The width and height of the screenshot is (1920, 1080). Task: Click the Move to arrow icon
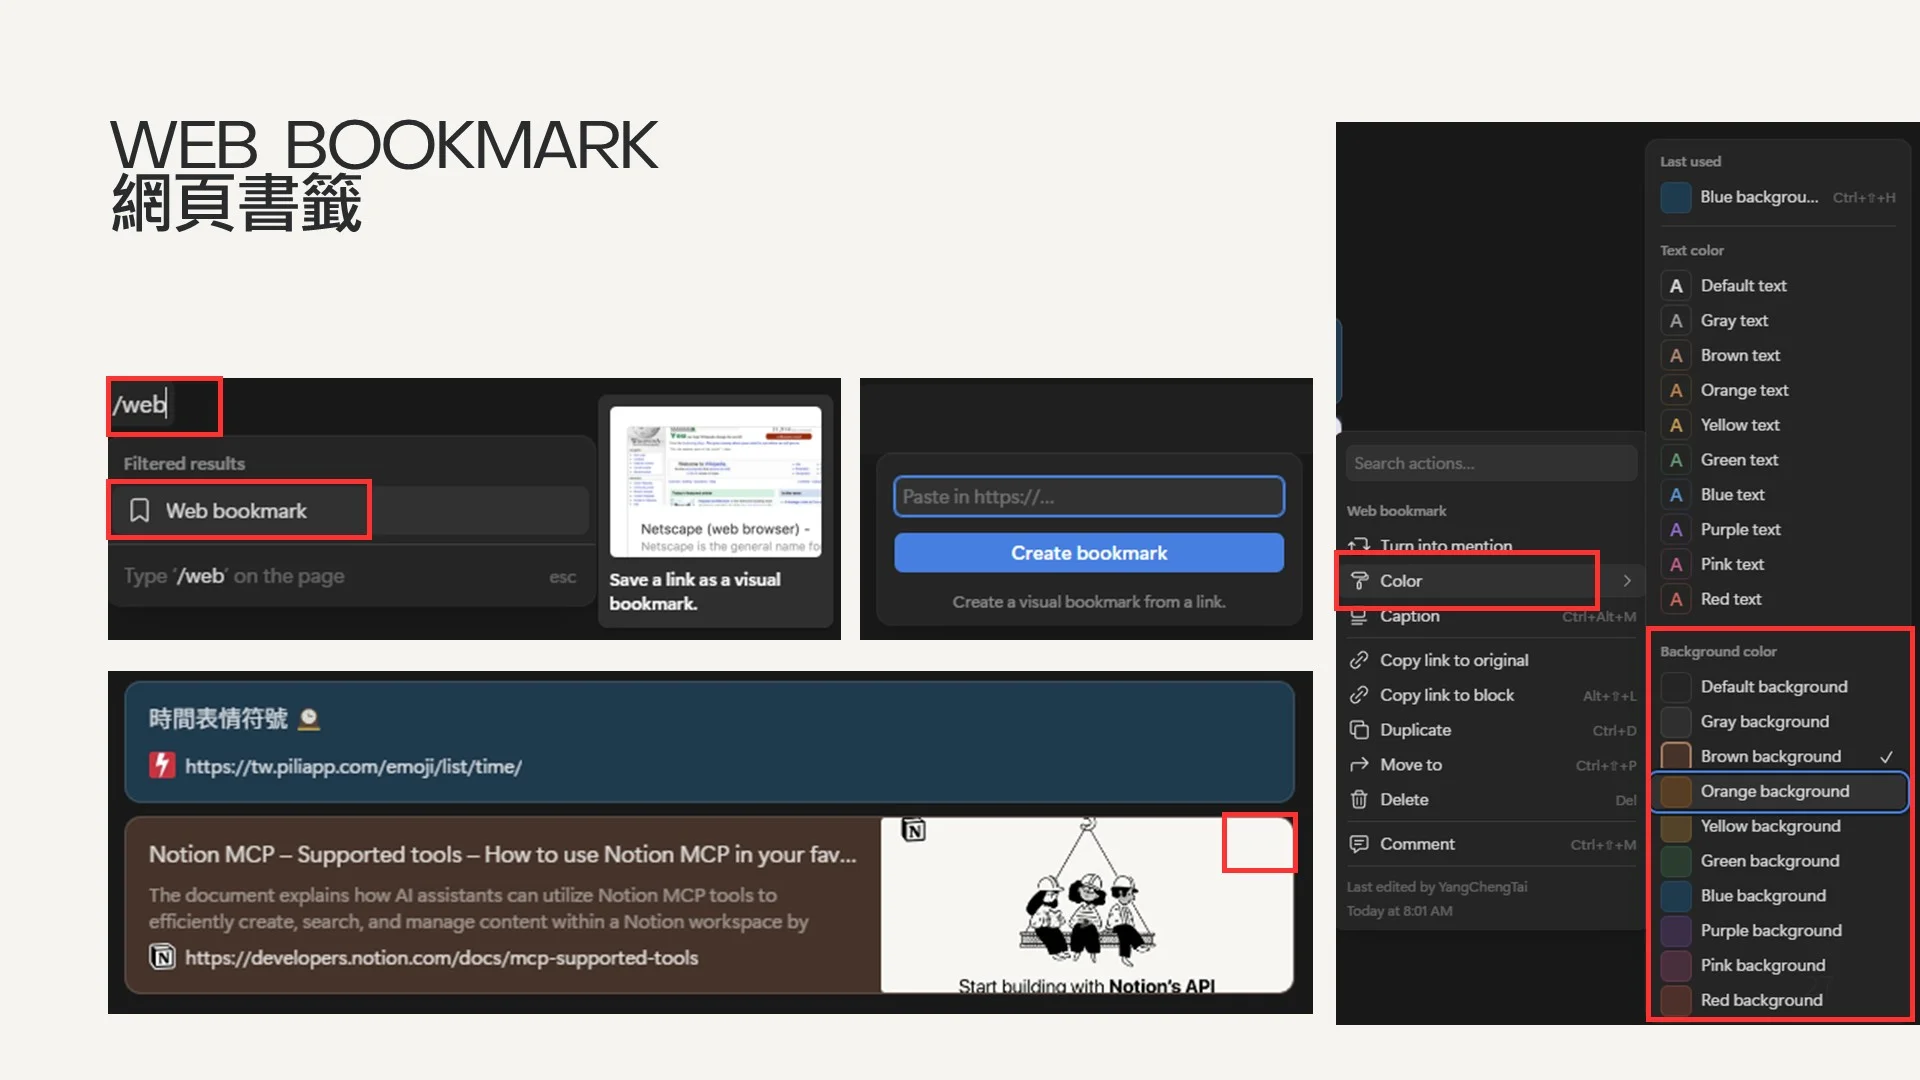click(1358, 765)
